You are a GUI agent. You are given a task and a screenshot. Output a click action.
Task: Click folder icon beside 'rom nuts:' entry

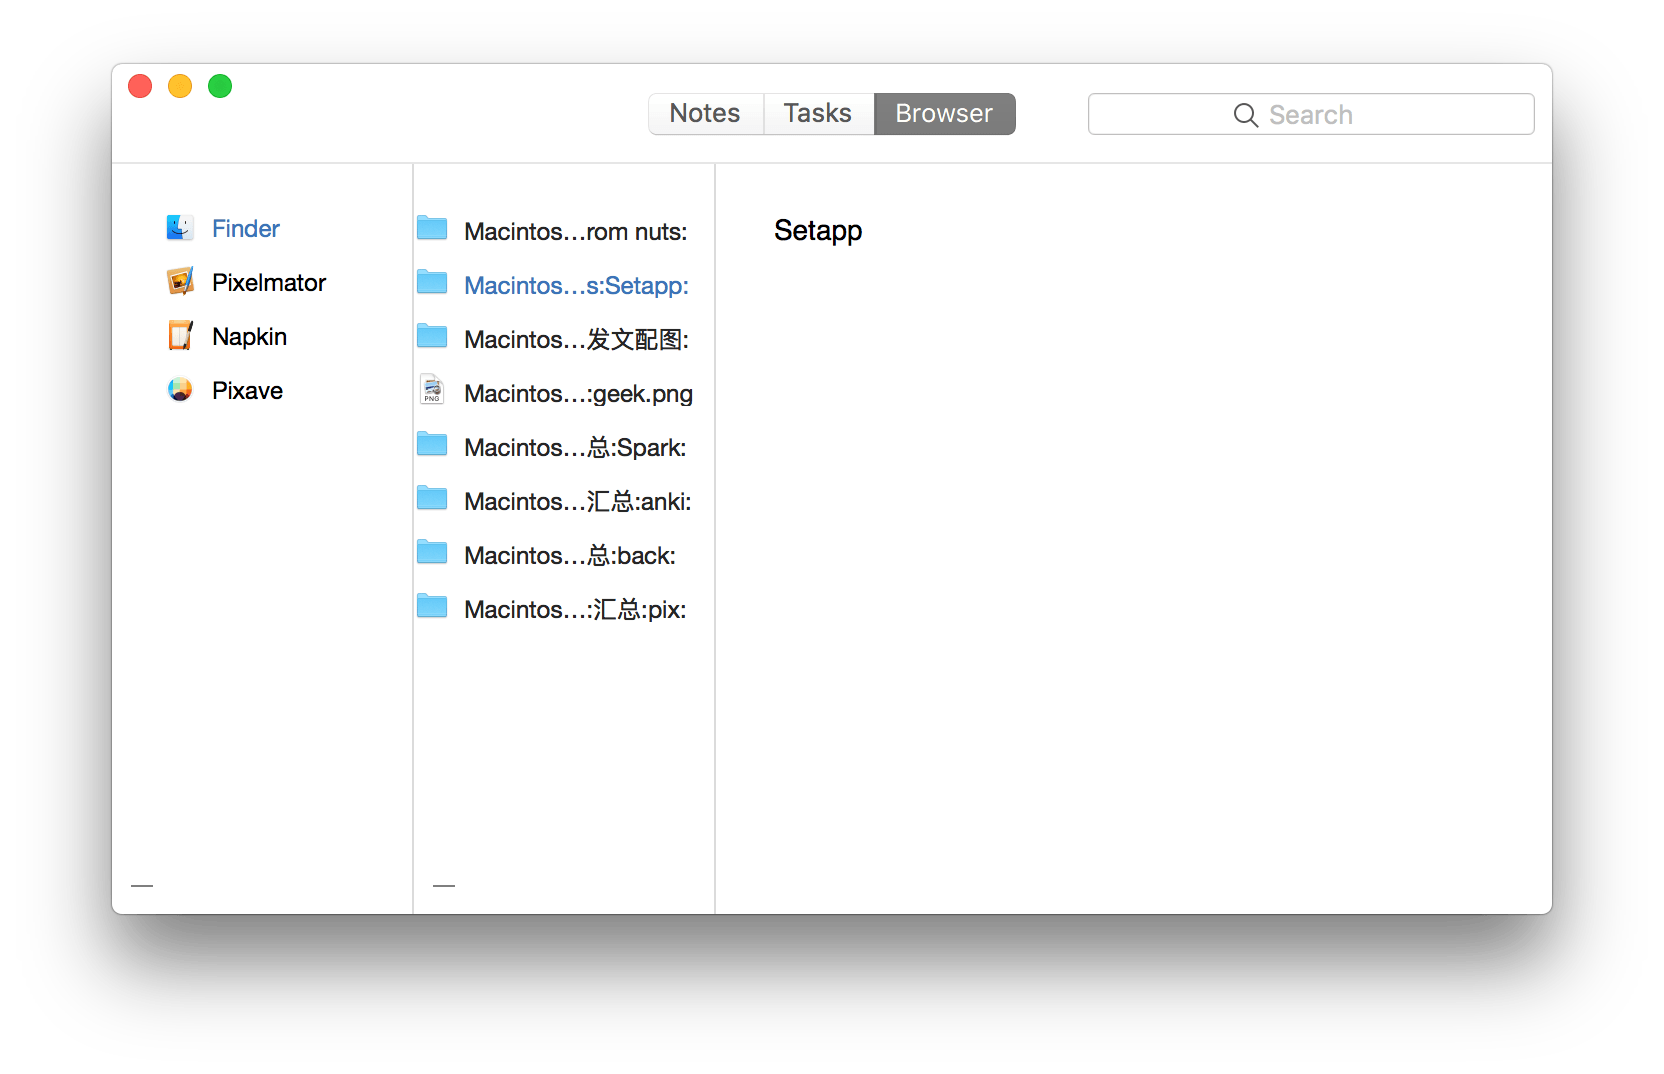click(x=432, y=229)
